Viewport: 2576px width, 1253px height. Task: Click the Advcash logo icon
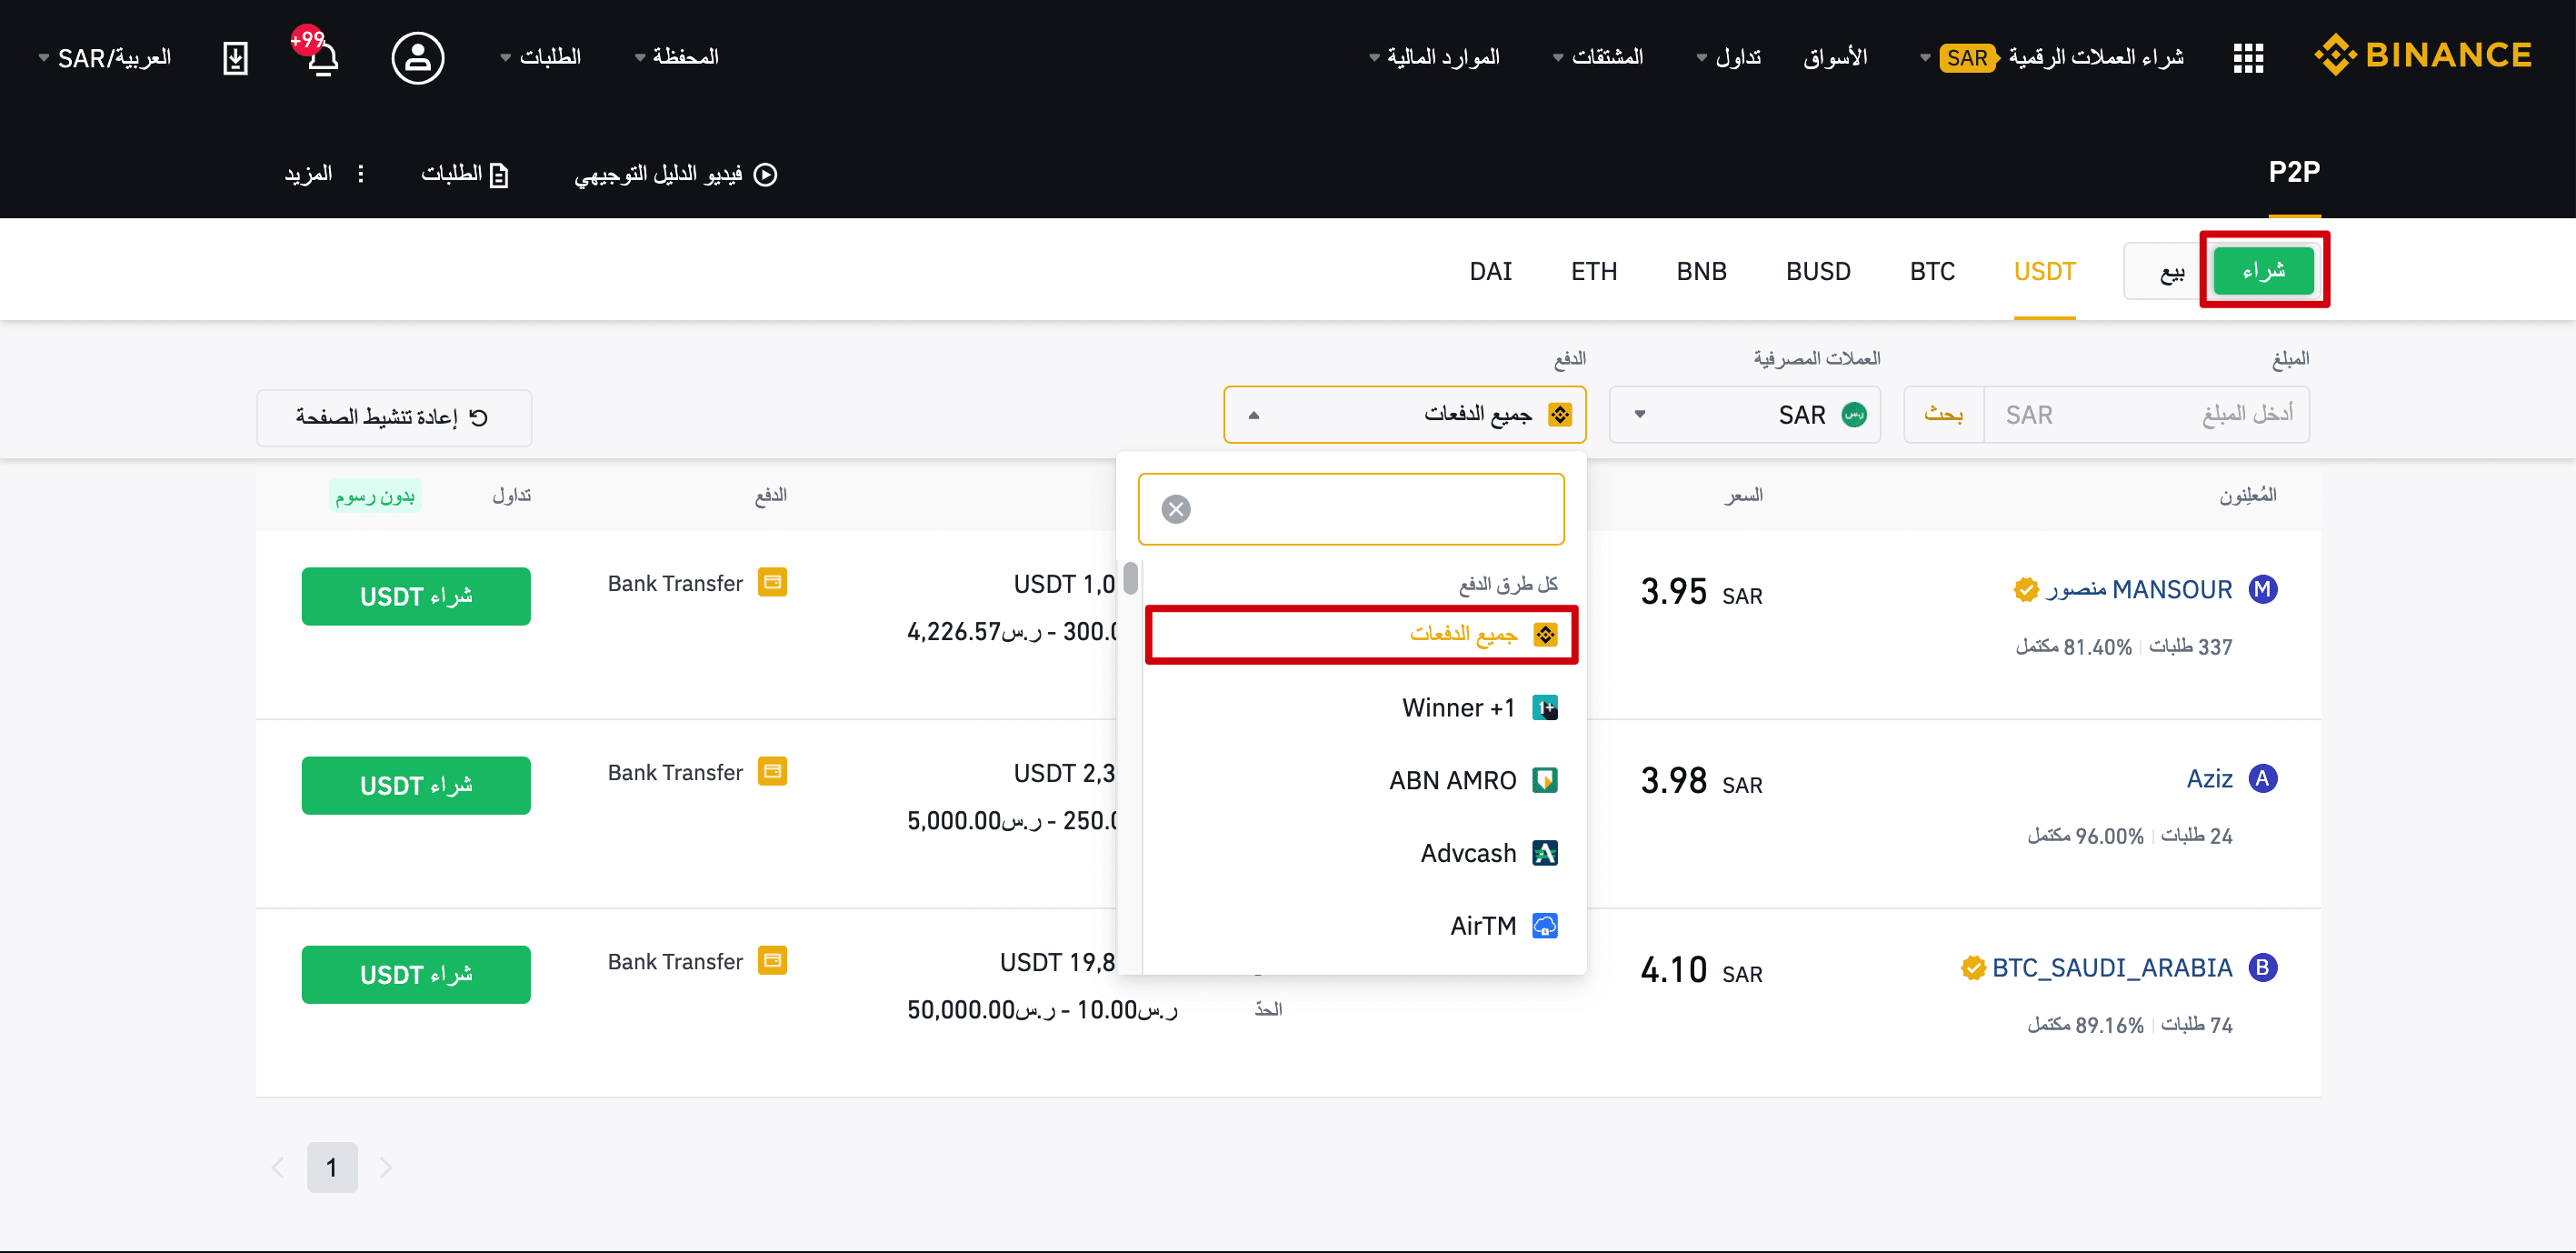pos(1545,853)
